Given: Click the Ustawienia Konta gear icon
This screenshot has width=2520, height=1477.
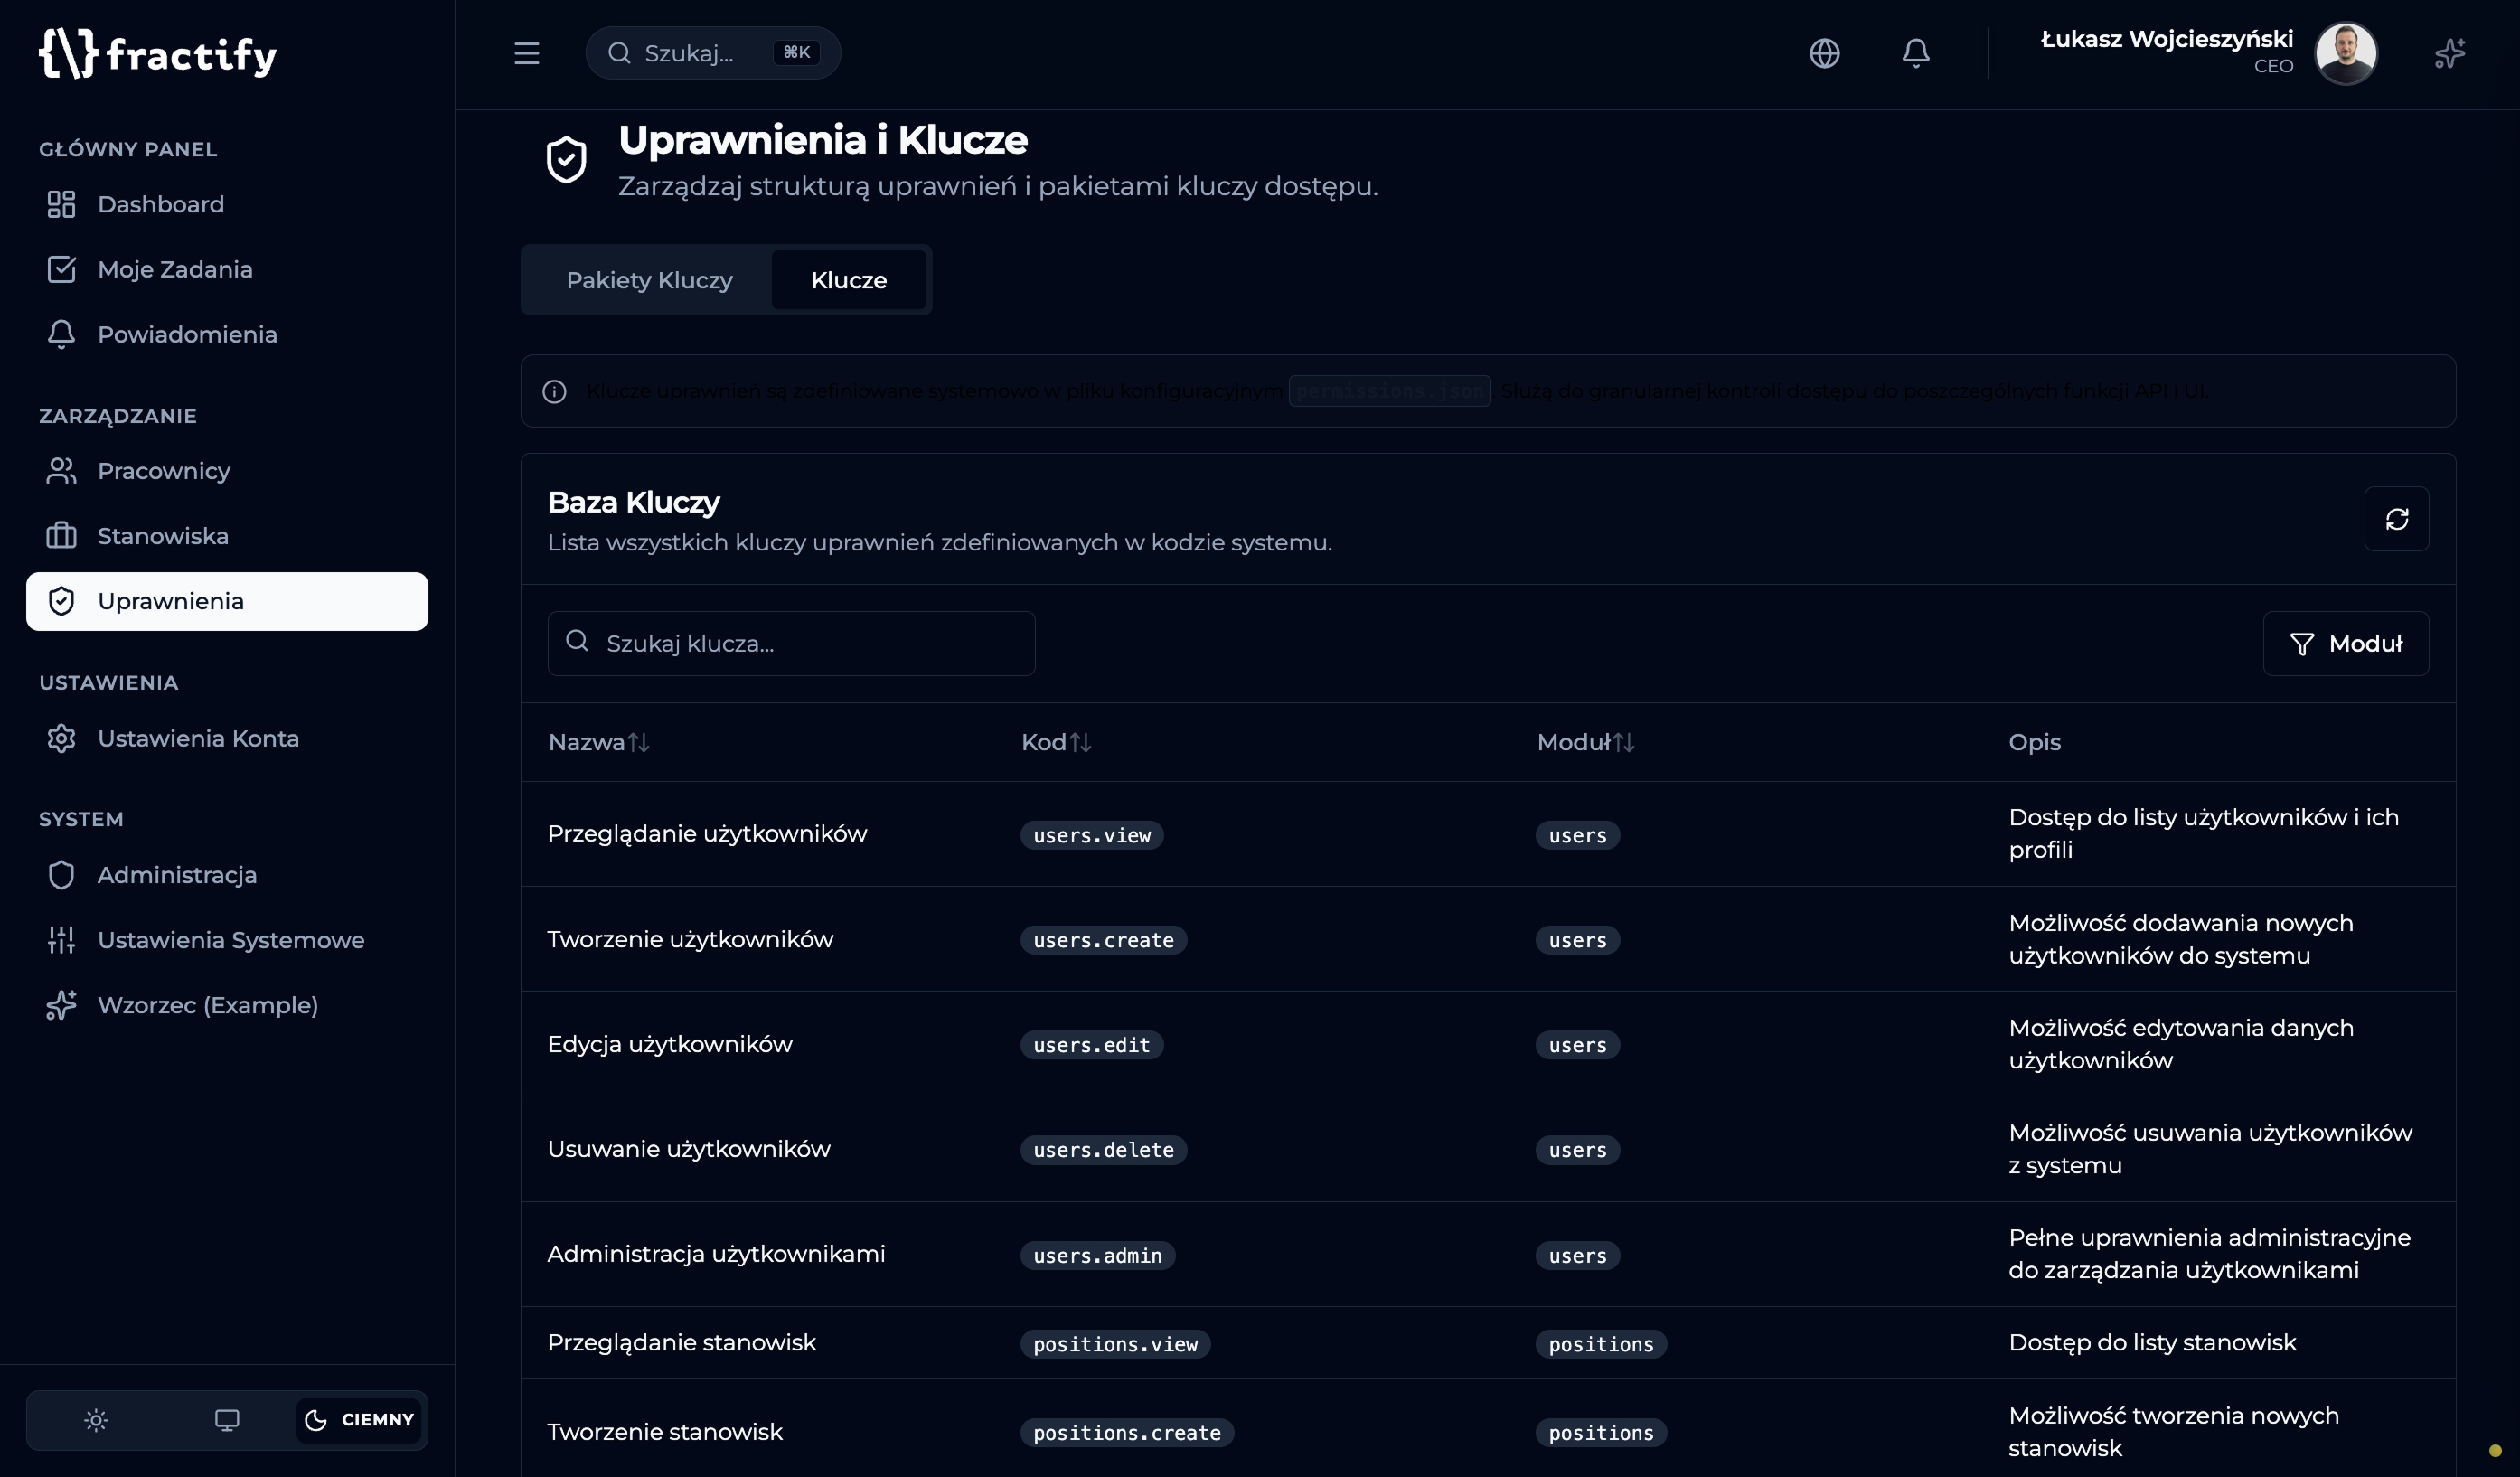Looking at the screenshot, I should 61,738.
